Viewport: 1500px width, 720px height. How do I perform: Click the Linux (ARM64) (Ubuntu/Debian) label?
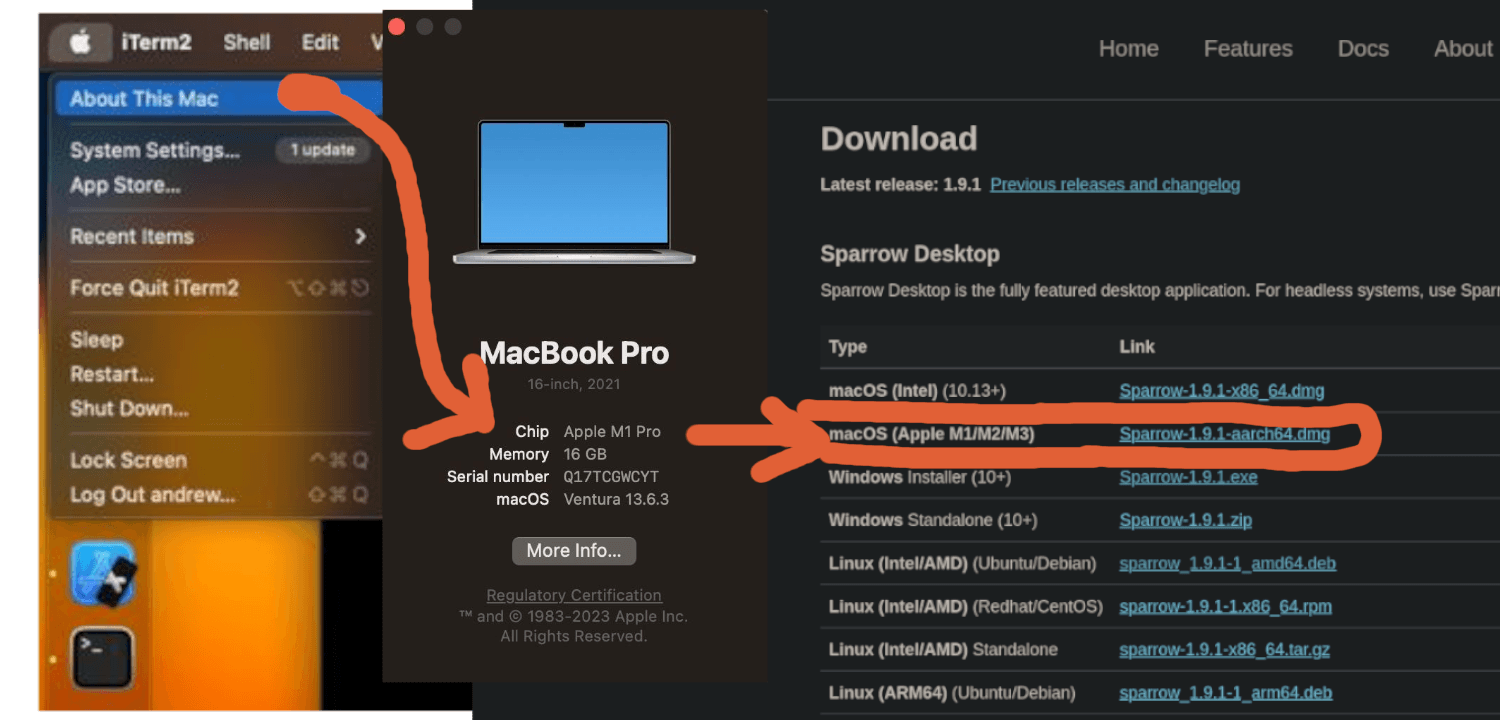click(x=952, y=692)
